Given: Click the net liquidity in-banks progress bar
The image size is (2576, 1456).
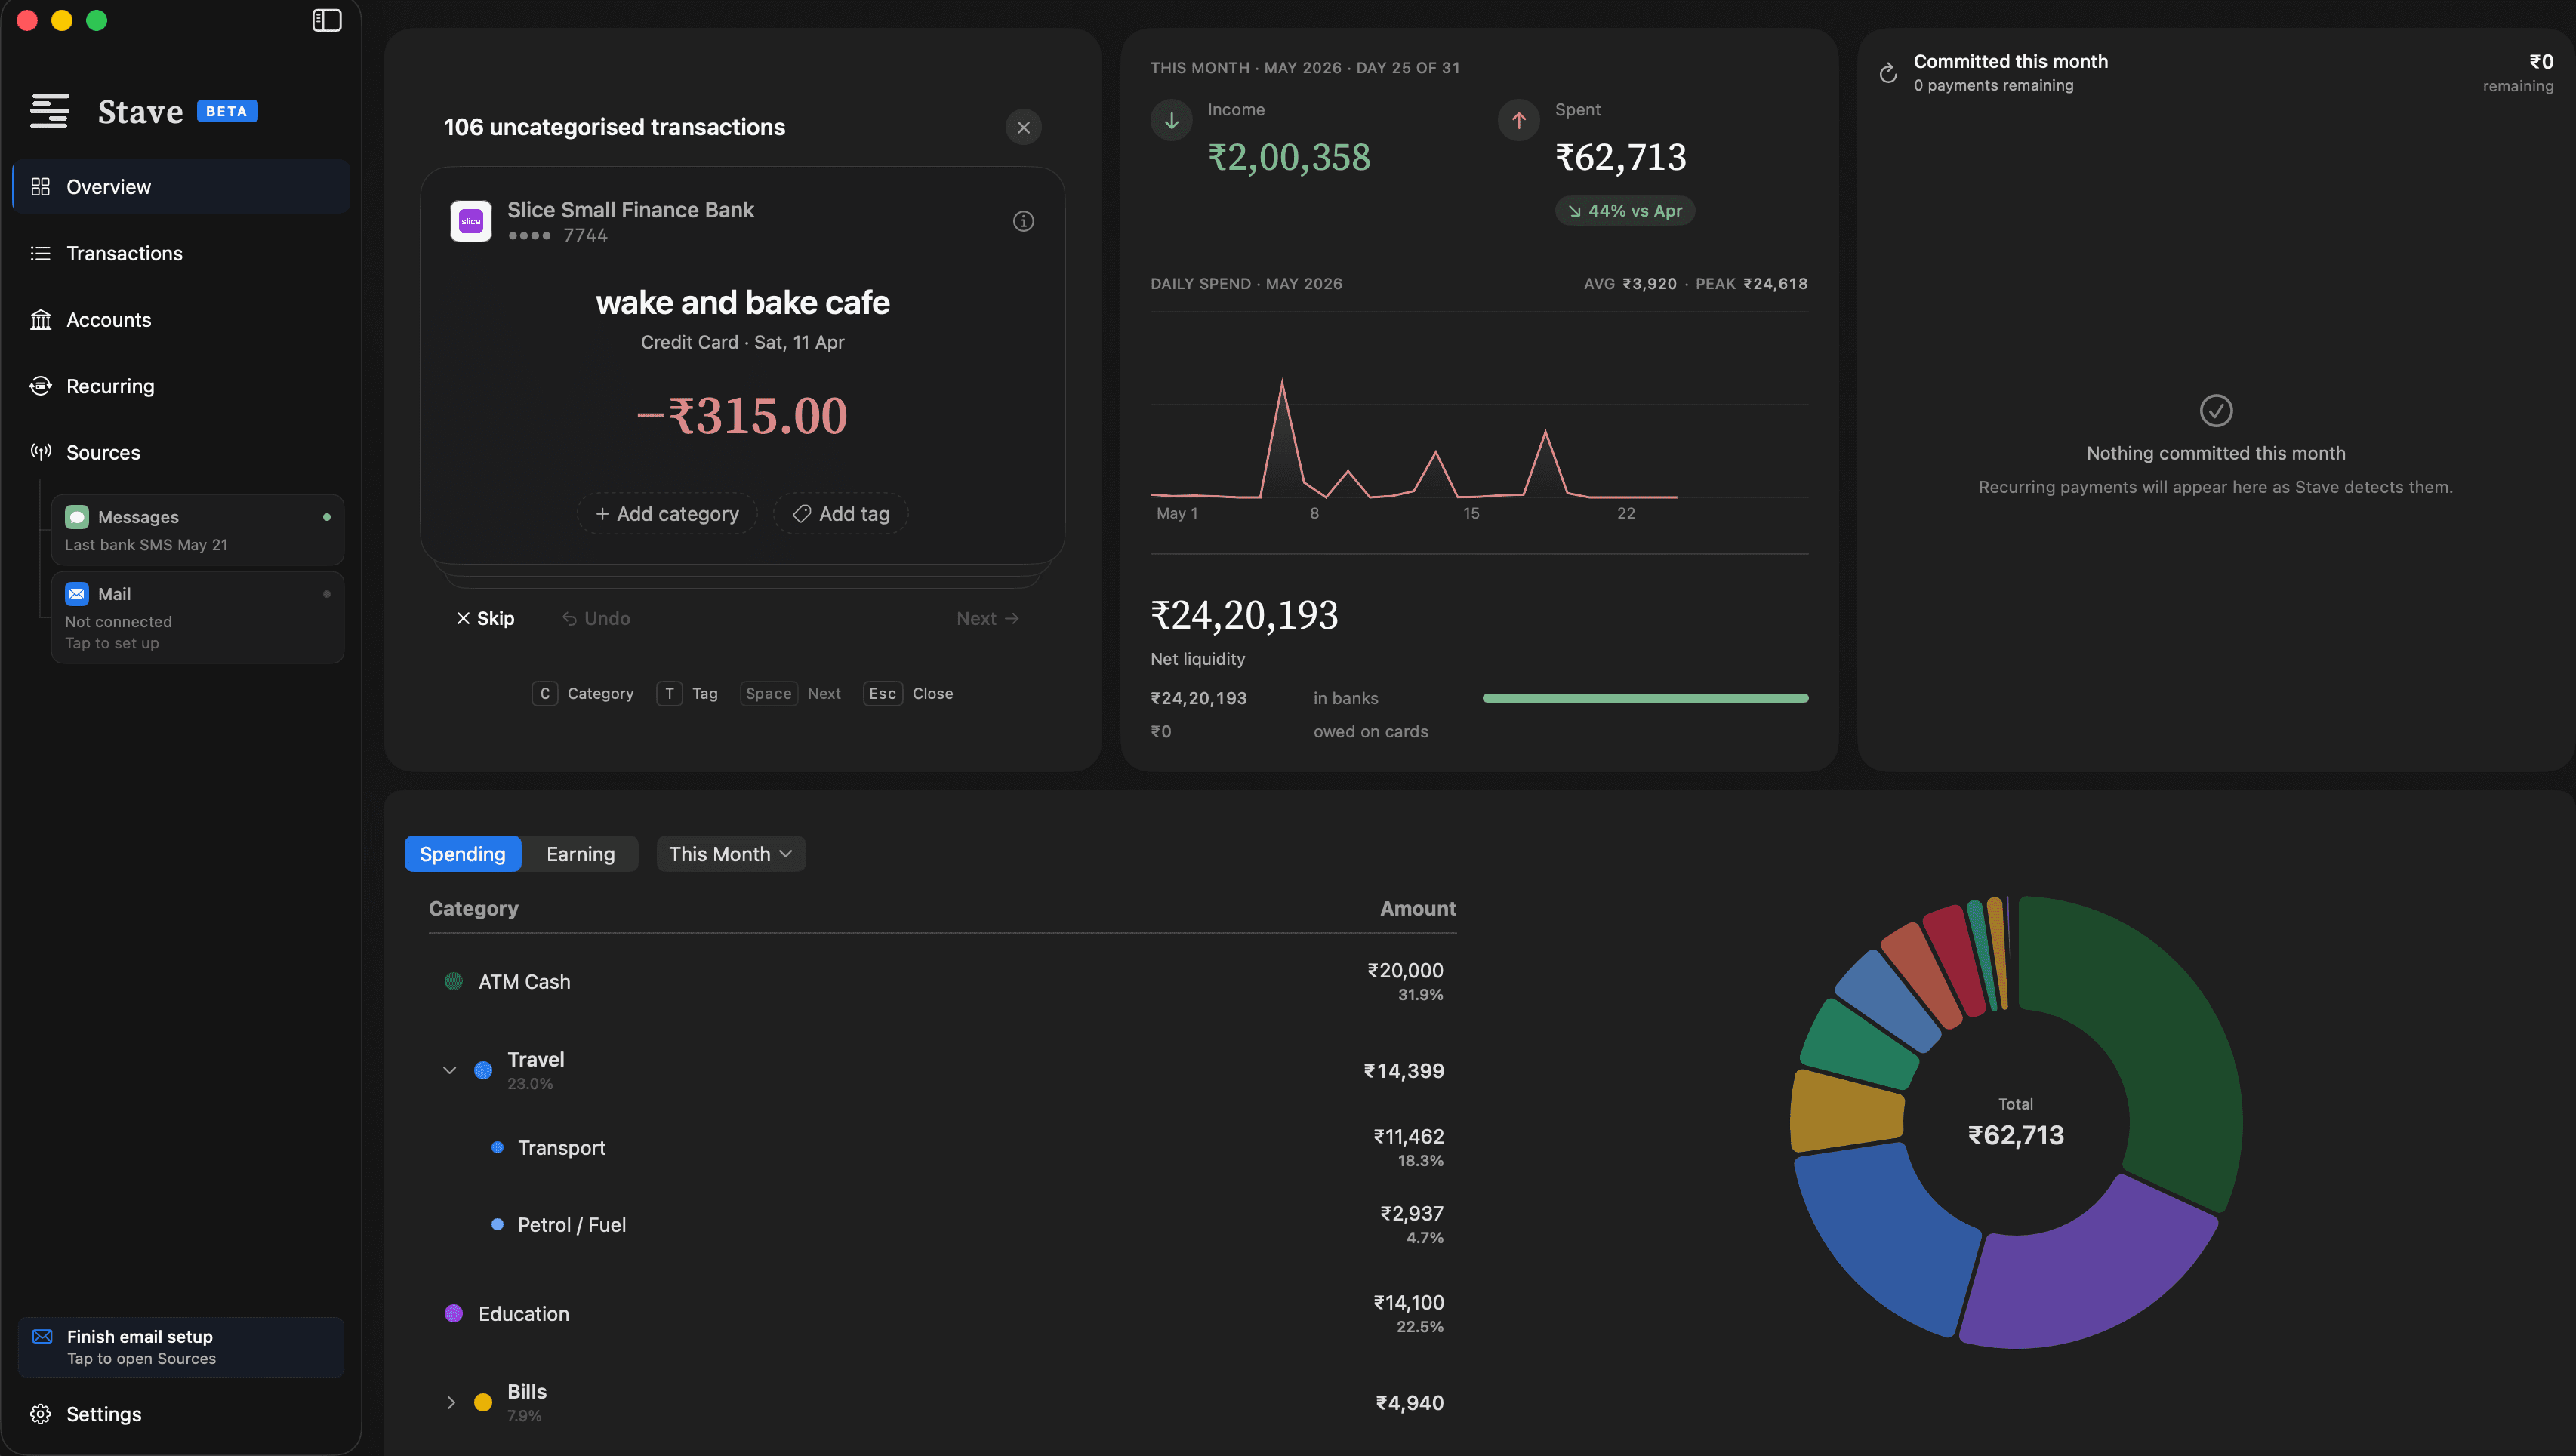Looking at the screenshot, I should 1645,698.
